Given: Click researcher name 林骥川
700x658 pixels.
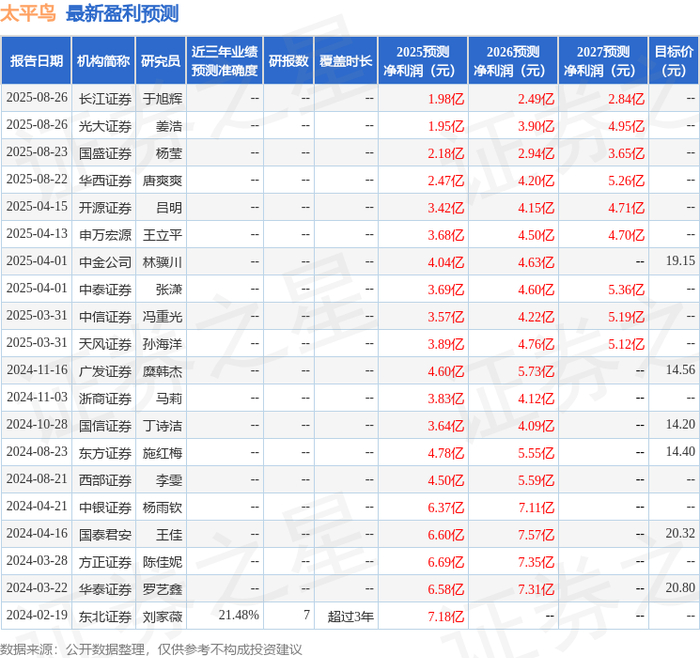Looking at the screenshot, I should (x=162, y=262).
